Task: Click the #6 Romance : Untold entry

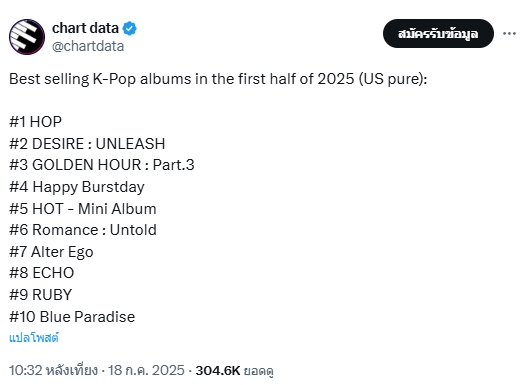Action: (x=83, y=230)
